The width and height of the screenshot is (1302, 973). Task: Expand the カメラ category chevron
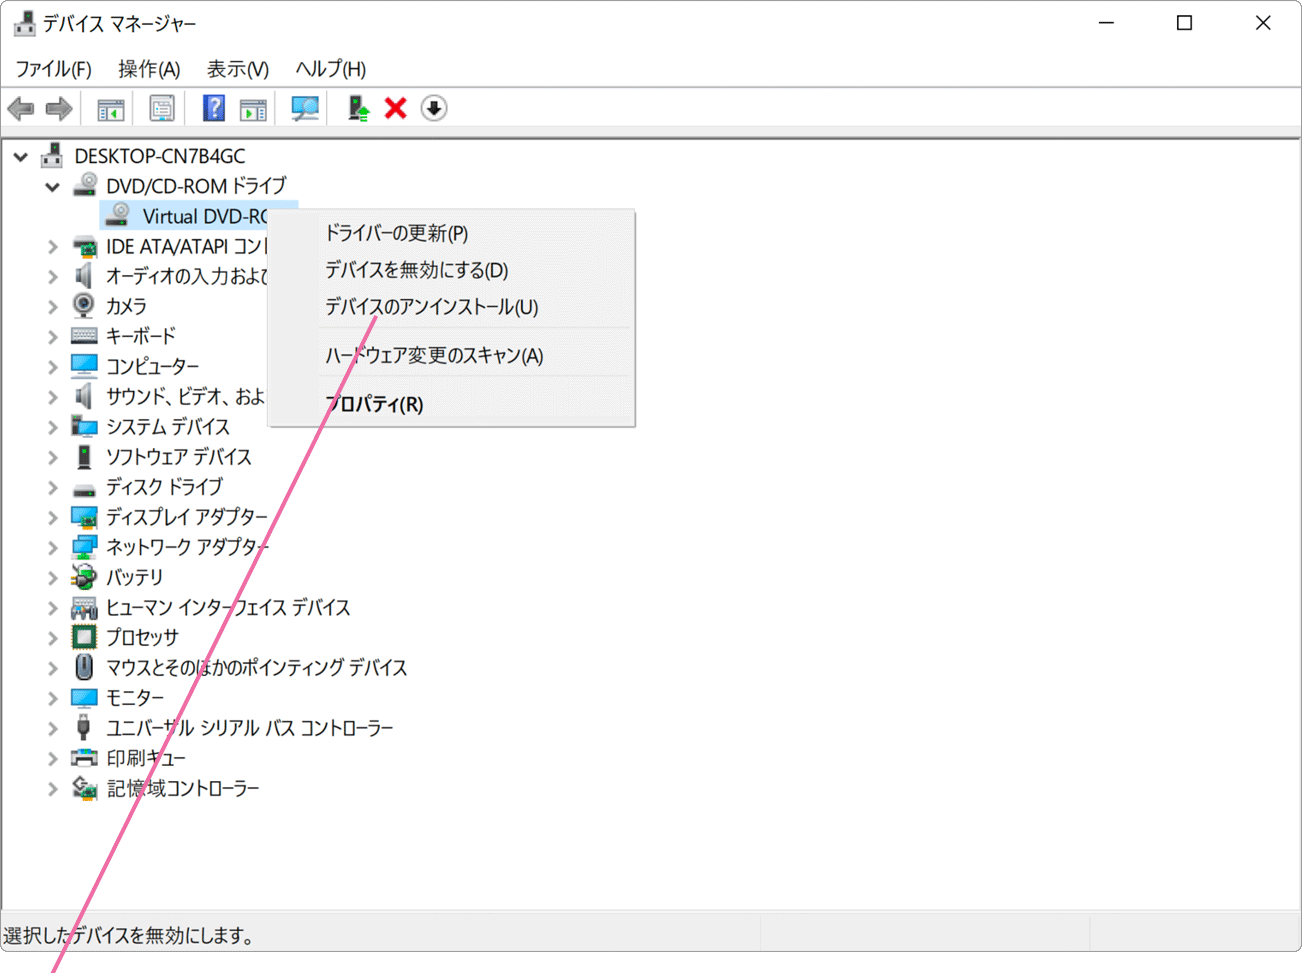pyautogui.click(x=53, y=307)
